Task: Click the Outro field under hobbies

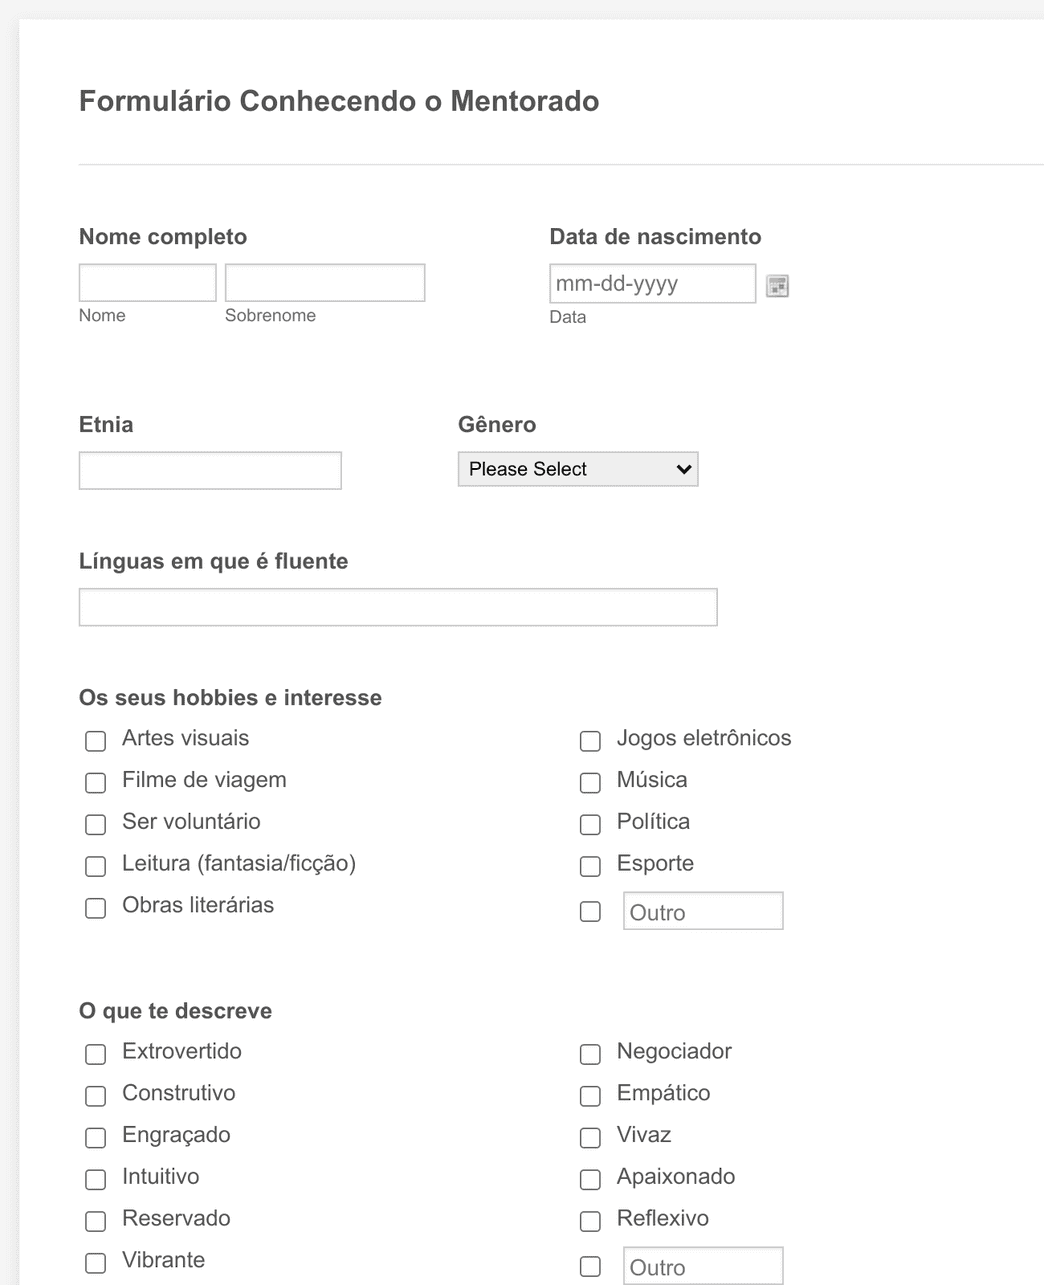Action: (703, 911)
